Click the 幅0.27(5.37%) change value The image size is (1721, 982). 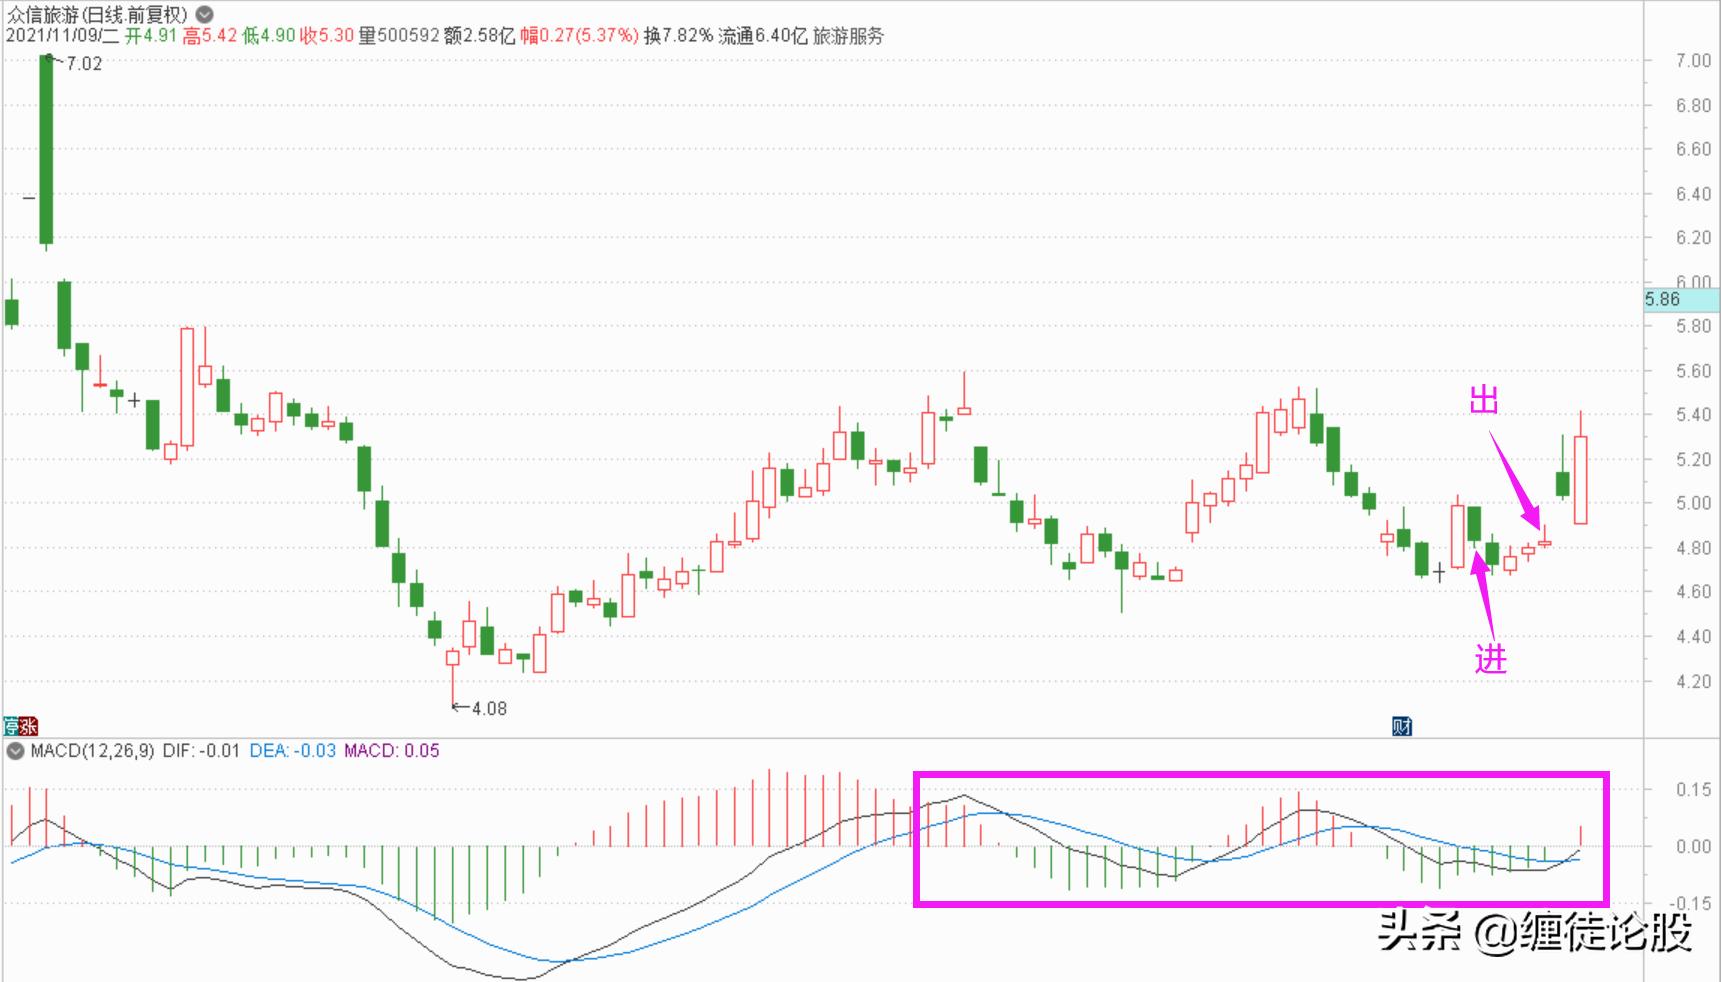click(x=579, y=36)
